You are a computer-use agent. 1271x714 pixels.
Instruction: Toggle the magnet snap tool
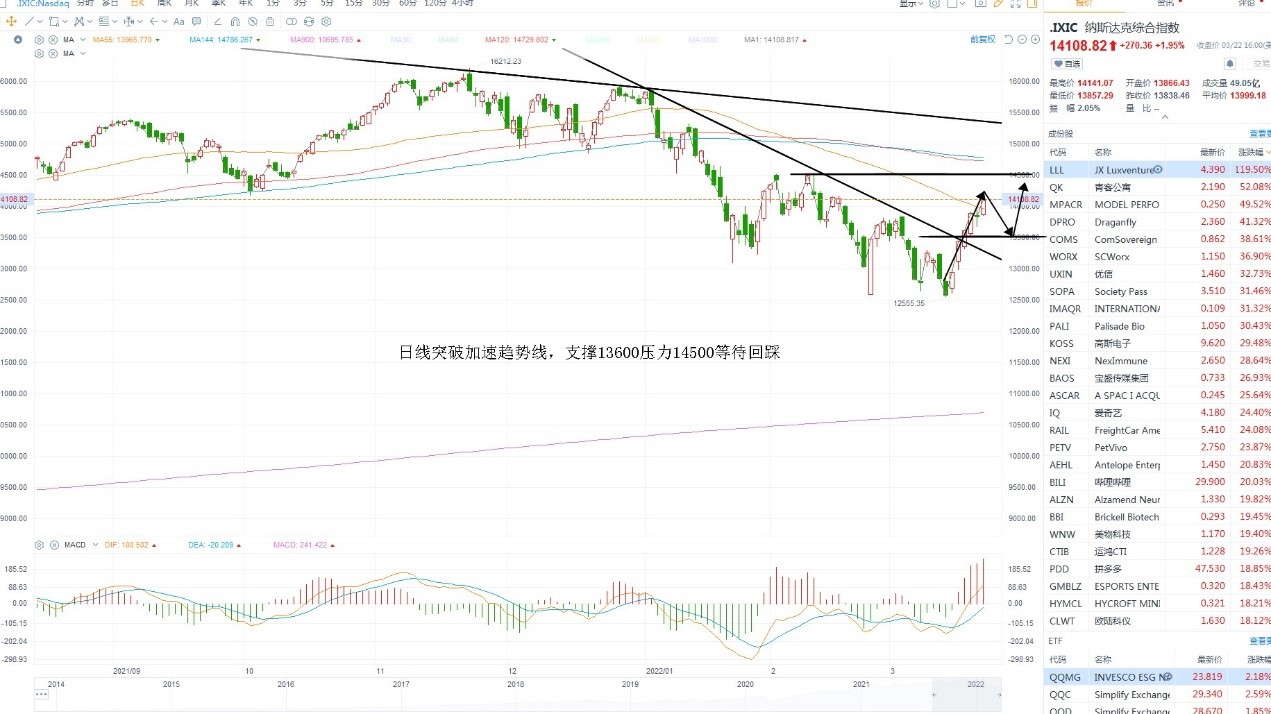[x=235, y=21]
